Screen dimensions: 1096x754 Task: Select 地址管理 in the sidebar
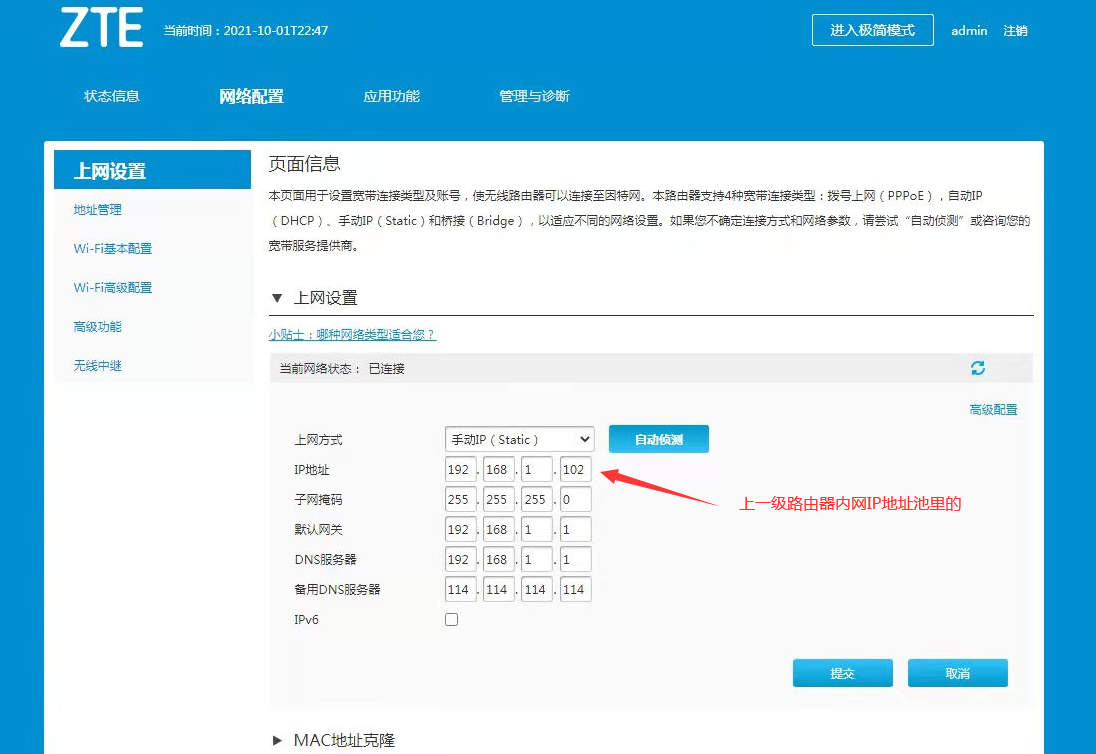pos(98,210)
